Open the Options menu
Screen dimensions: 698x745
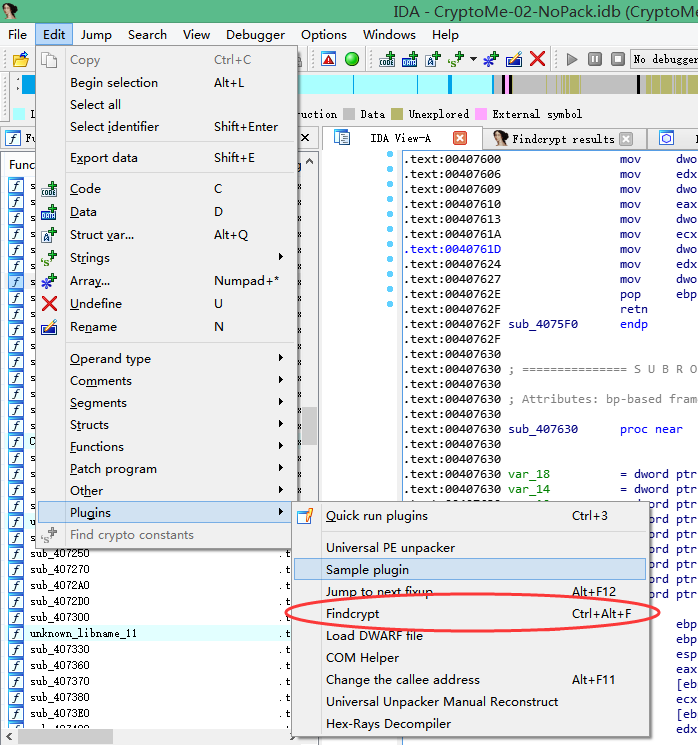[324, 35]
